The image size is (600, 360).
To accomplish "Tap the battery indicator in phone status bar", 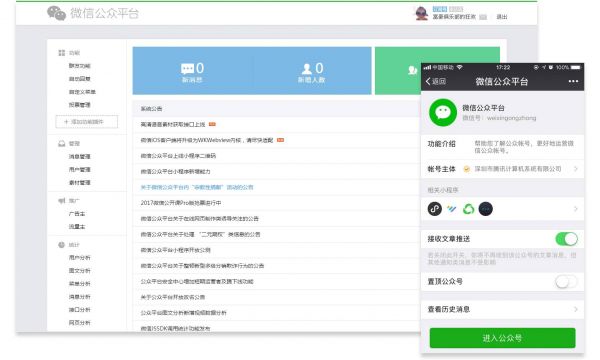I will point(576,67).
